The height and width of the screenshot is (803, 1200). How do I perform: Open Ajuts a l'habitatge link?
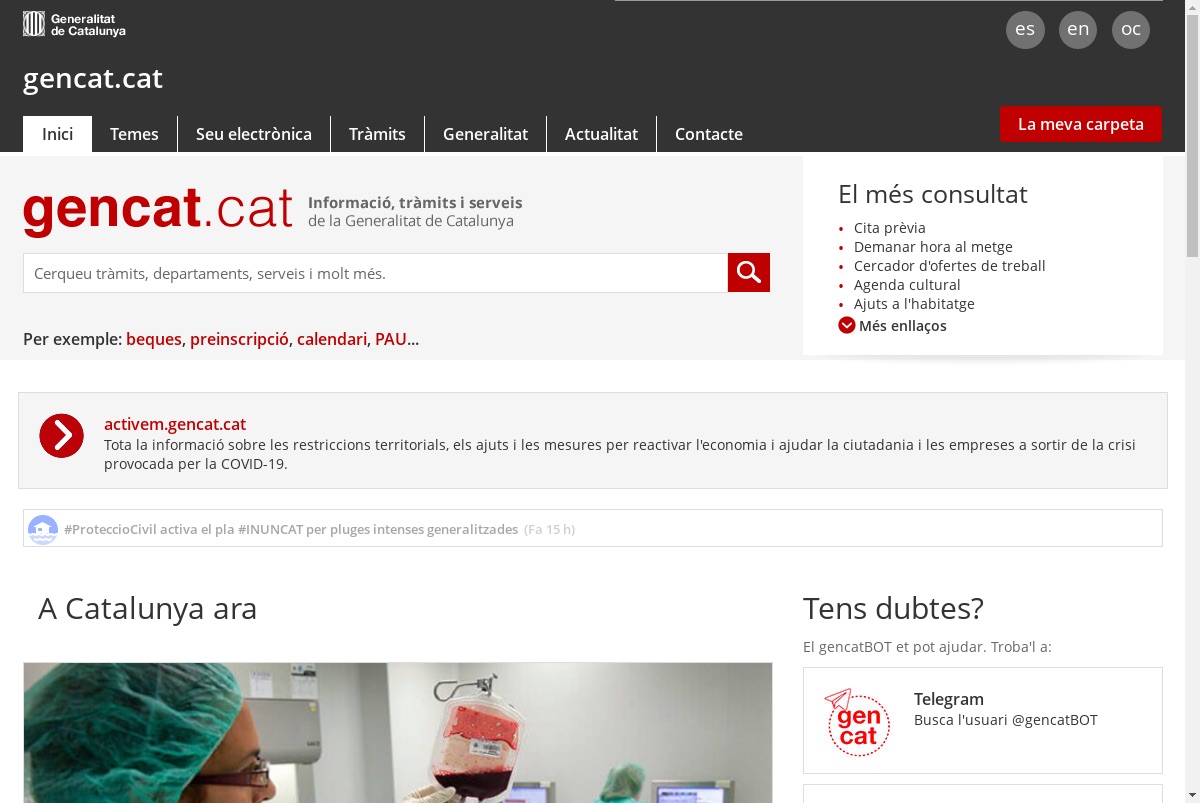click(x=914, y=304)
